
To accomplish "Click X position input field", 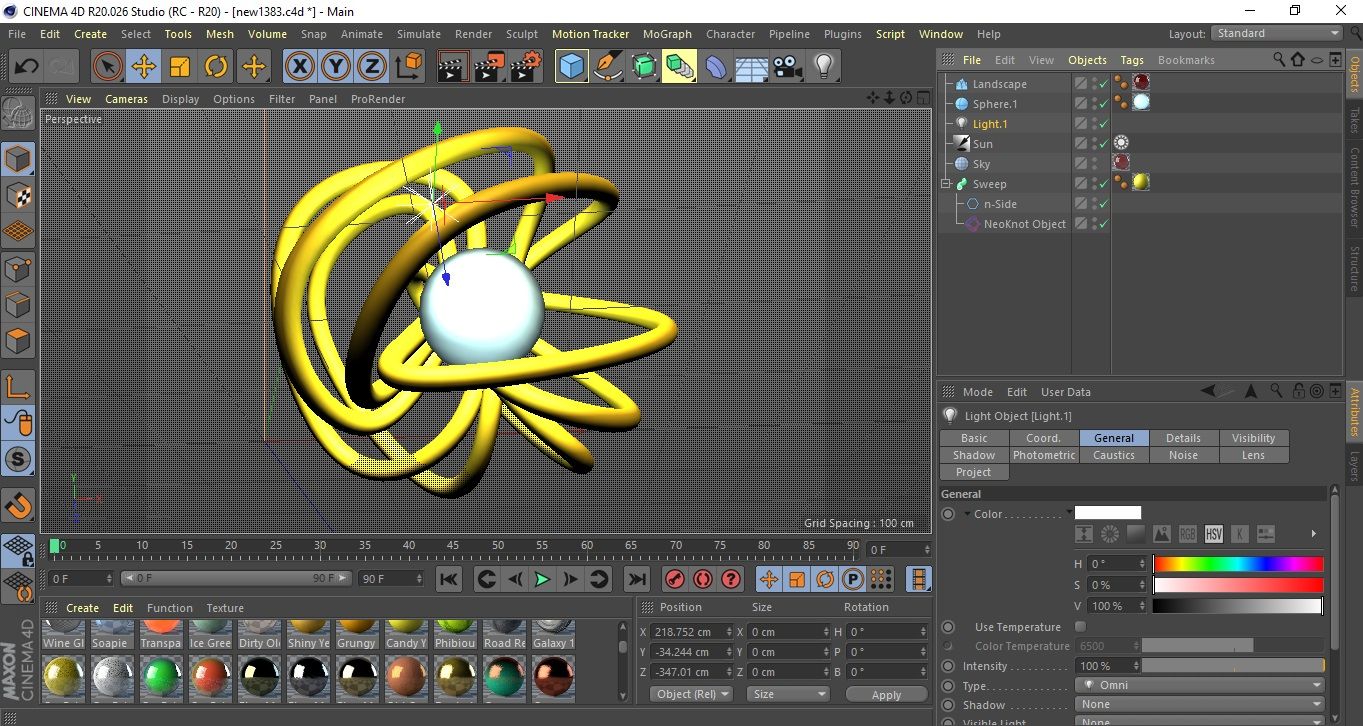I will coord(692,632).
